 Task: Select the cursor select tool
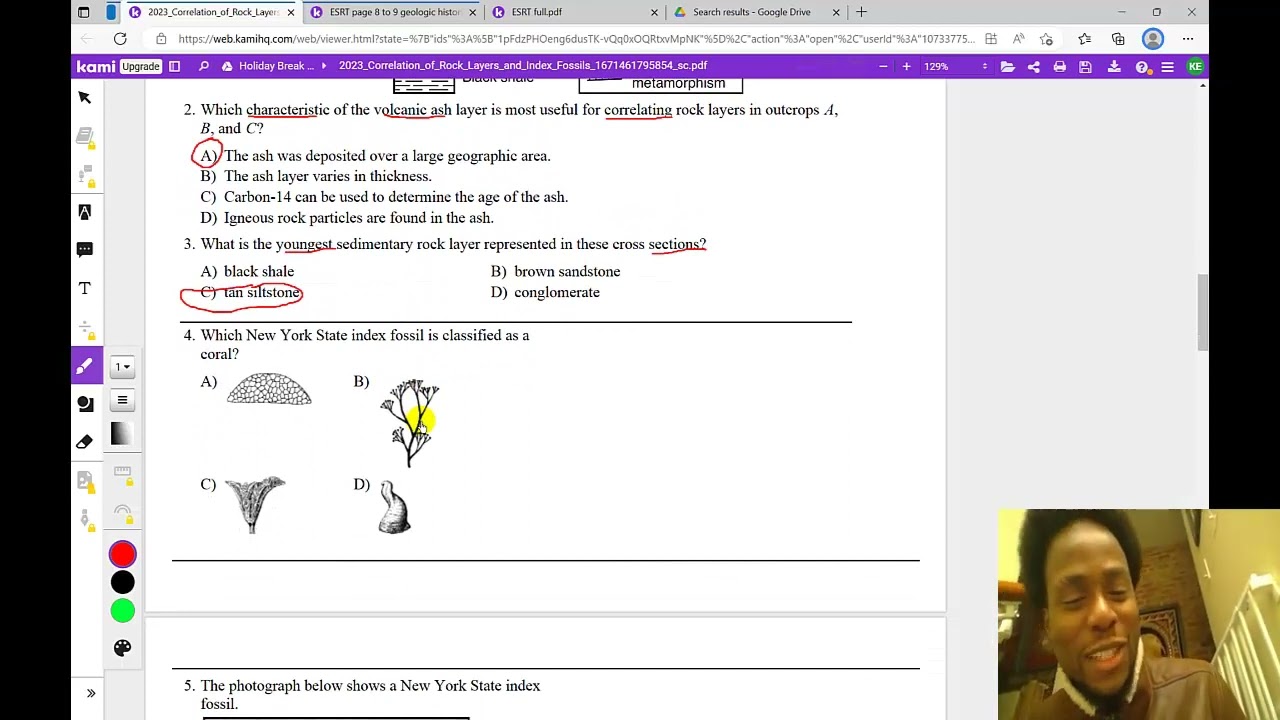[85, 97]
